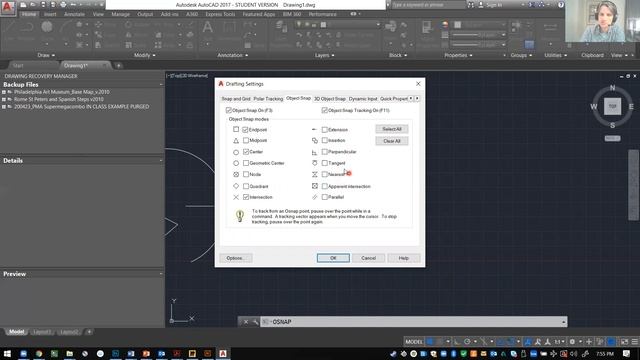Toggle polar tracking icon in status bar
The image size is (640, 360).
[x=467, y=341]
